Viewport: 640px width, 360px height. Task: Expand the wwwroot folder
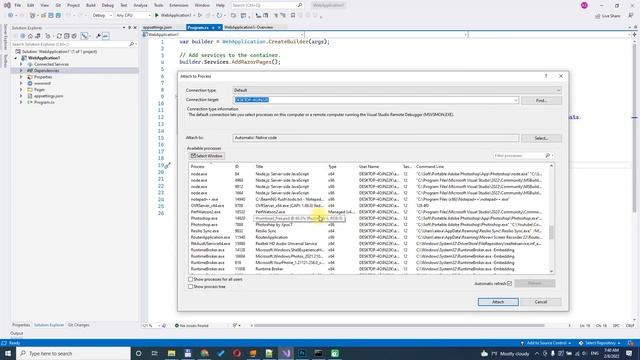21,83
